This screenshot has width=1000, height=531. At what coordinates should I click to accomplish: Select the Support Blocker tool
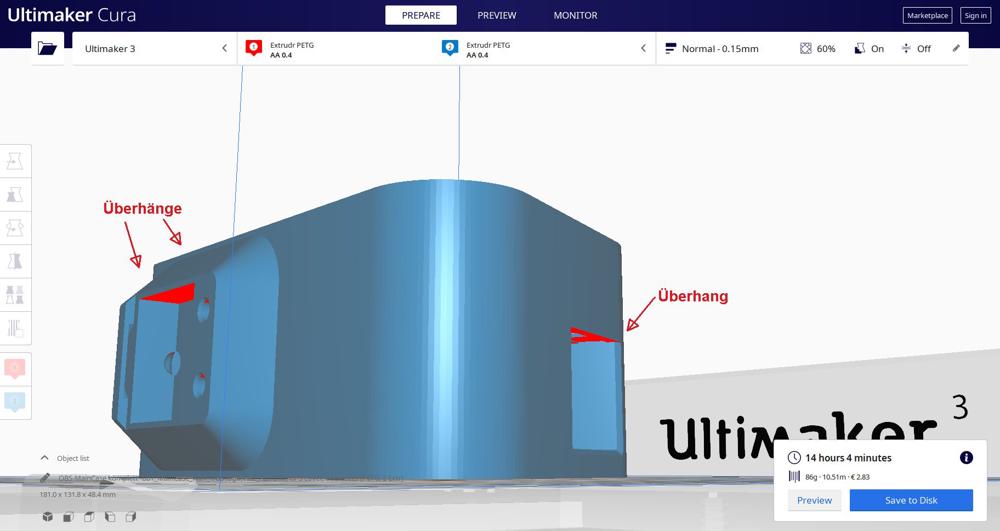point(15,328)
